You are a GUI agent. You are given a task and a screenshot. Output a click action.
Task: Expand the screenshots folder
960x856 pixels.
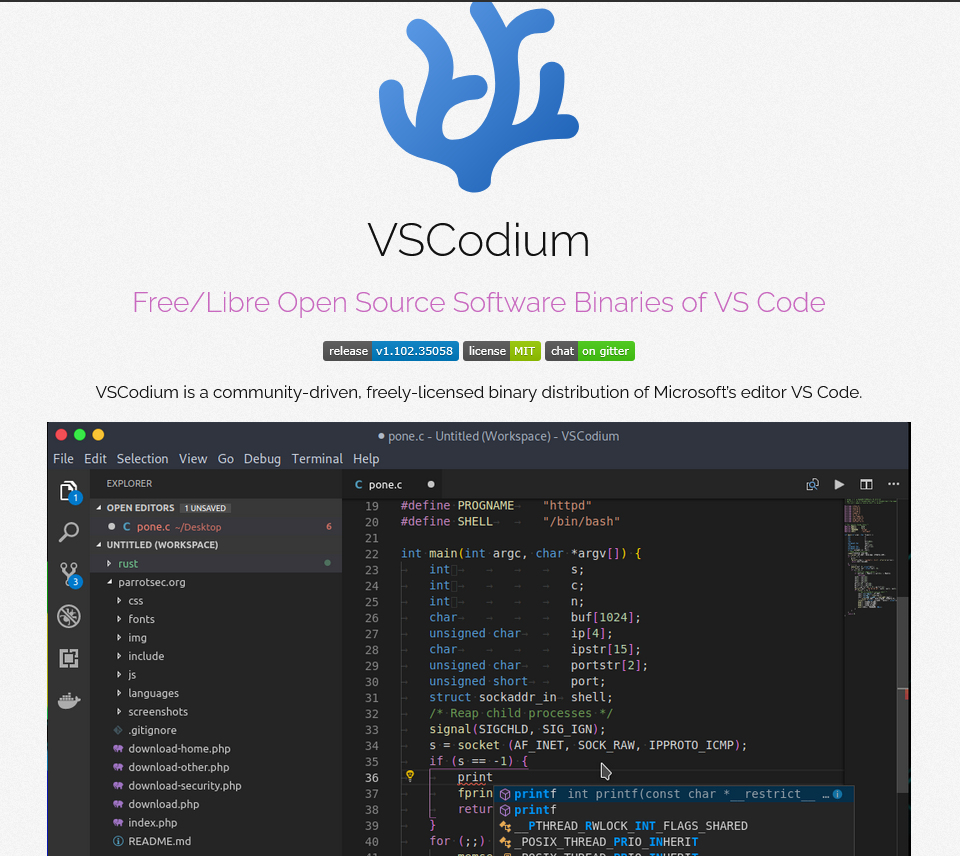click(119, 711)
